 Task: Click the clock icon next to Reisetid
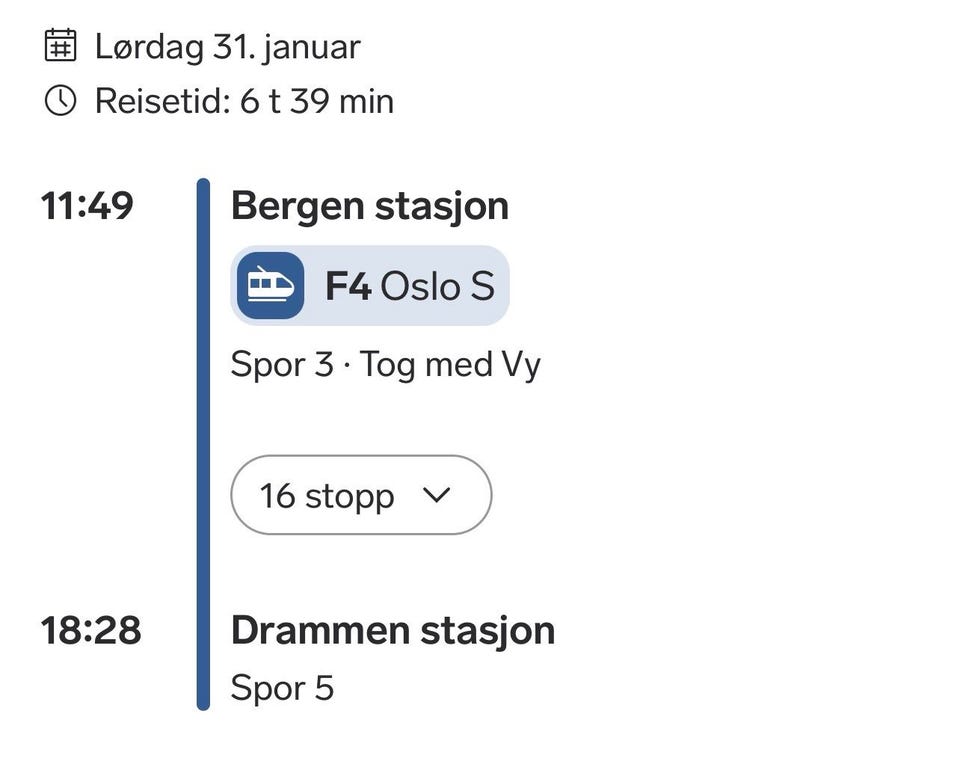coord(60,101)
